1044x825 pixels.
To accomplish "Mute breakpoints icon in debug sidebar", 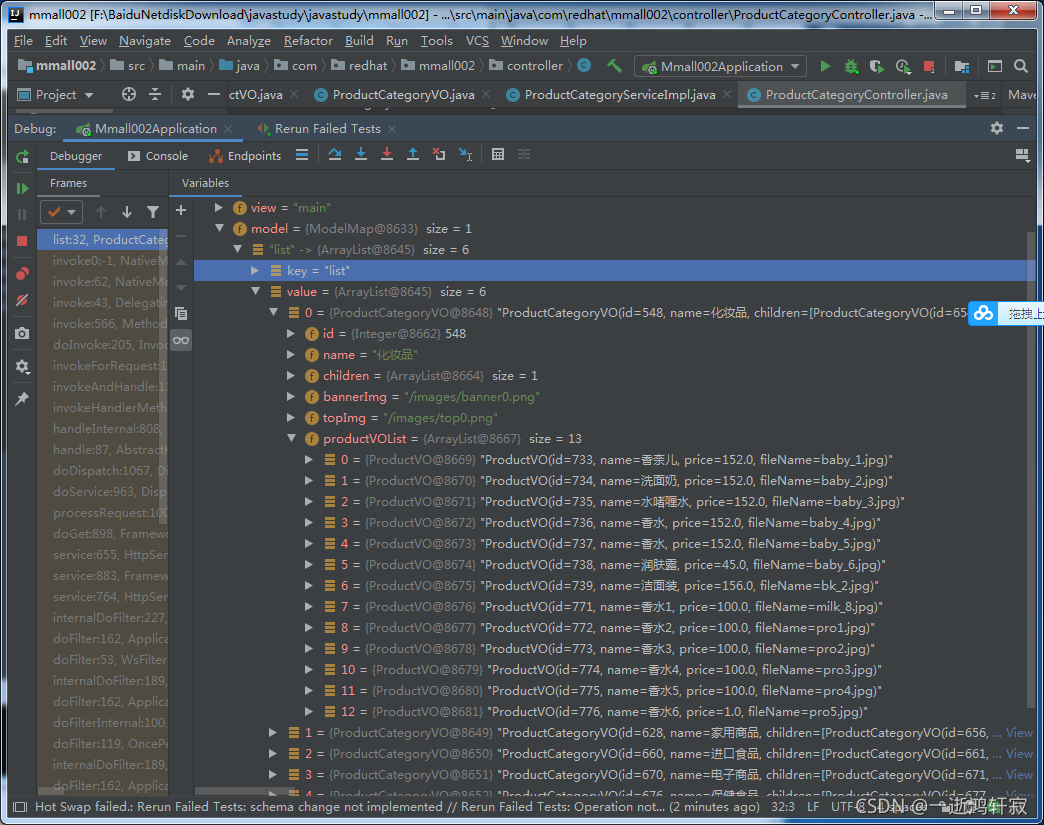I will pyautogui.click(x=22, y=300).
